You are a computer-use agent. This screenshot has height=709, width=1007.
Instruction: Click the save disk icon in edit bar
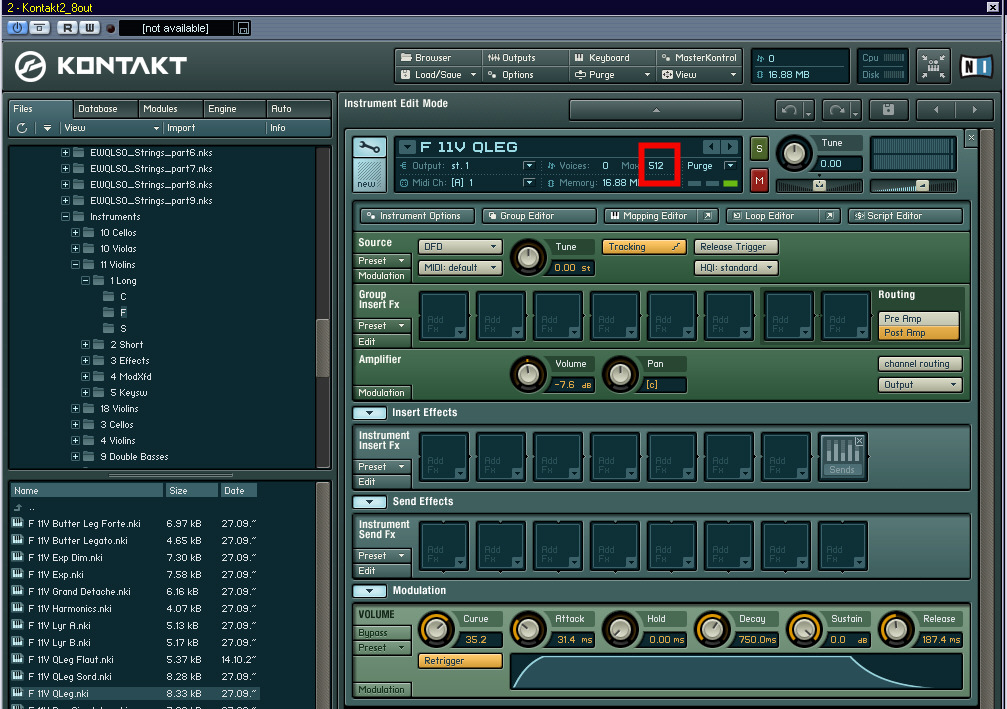(889, 110)
